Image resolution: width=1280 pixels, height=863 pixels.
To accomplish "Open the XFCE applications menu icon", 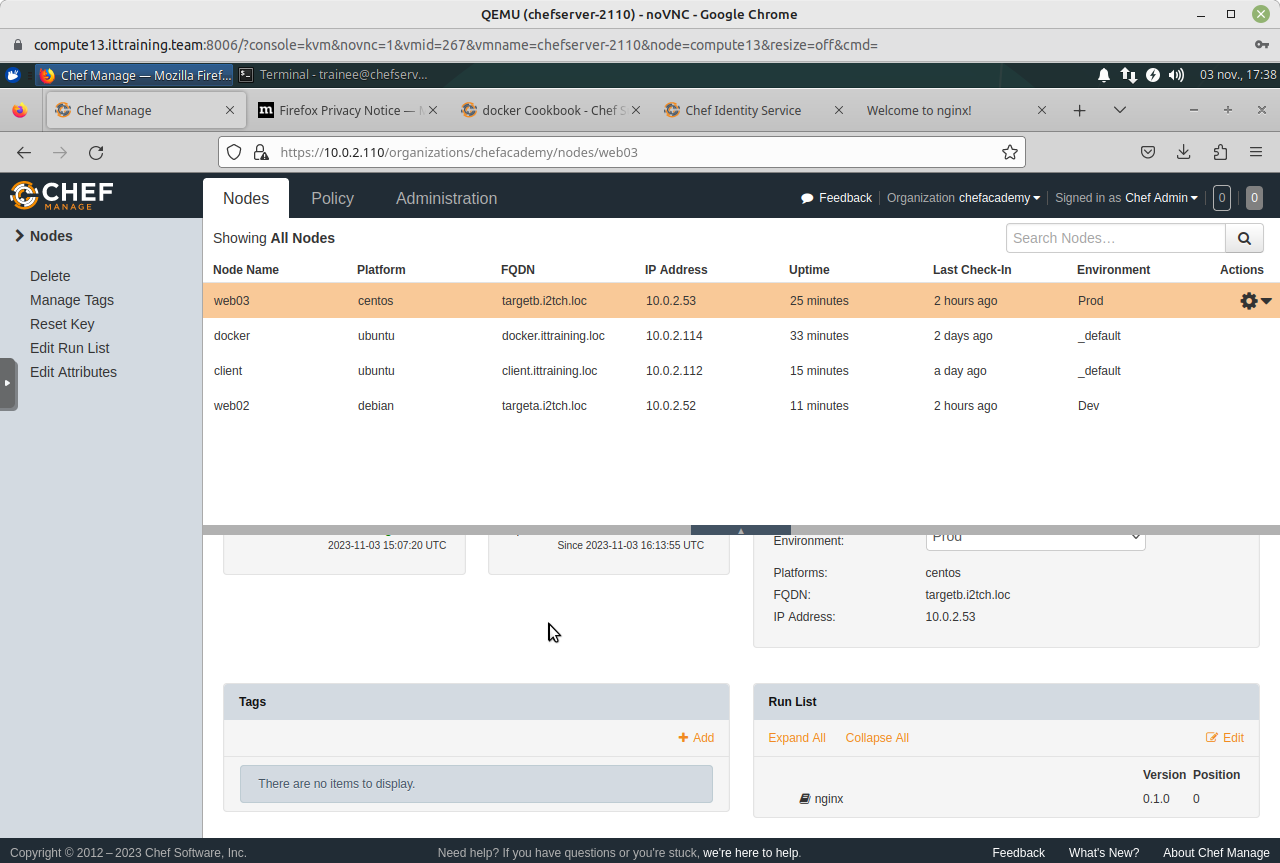I will (13, 75).
